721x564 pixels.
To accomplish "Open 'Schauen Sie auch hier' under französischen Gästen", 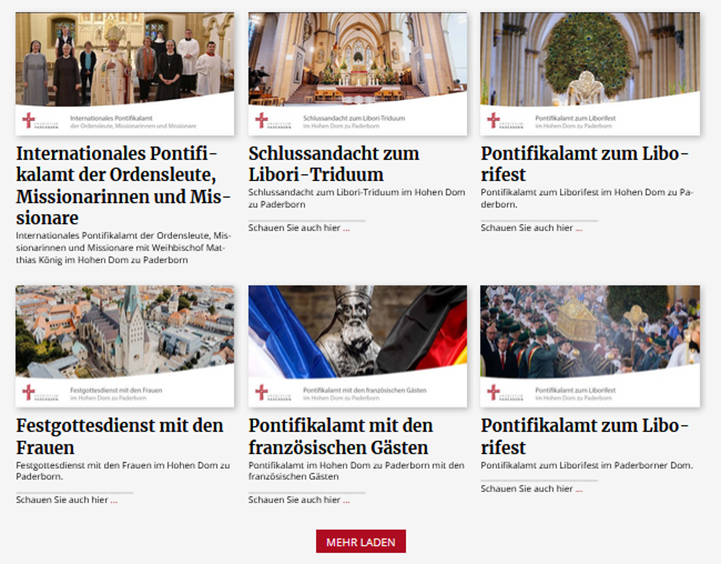I will click(299, 500).
